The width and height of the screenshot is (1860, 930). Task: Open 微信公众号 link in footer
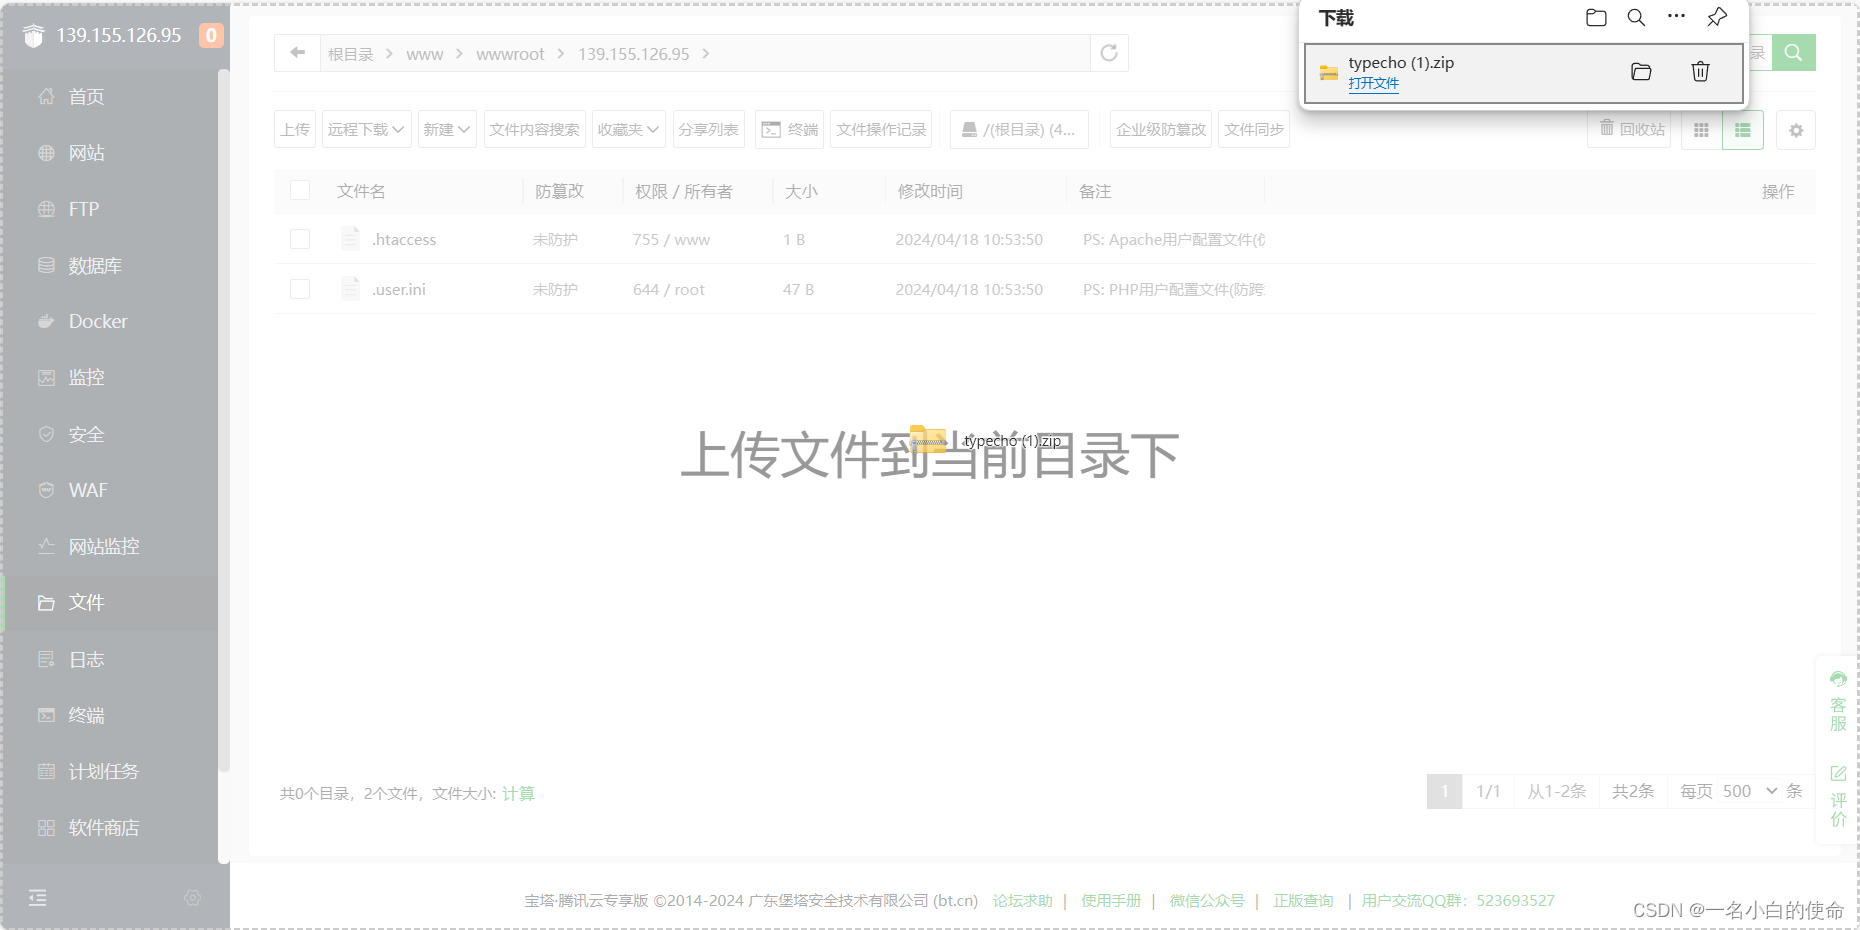pos(1207,901)
